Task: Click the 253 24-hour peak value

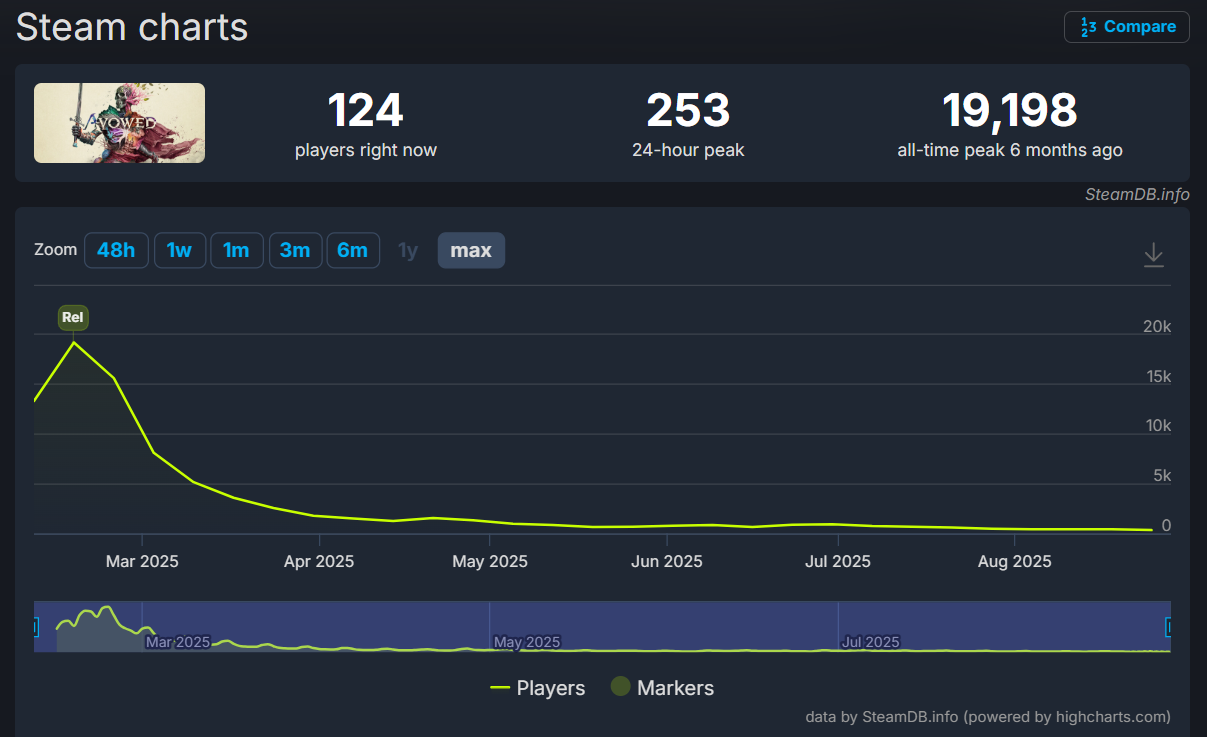Action: click(x=688, y=110)
